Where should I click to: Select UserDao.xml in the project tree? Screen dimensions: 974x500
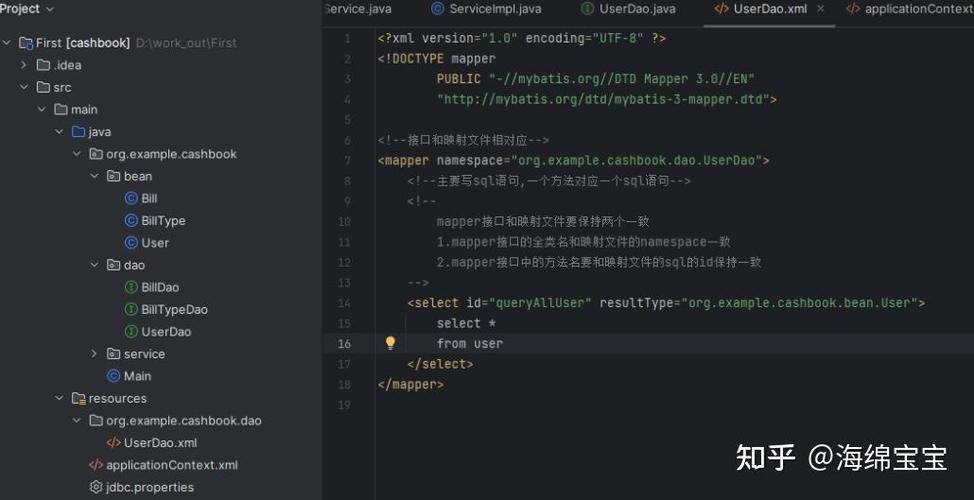[x=160, y=443]
